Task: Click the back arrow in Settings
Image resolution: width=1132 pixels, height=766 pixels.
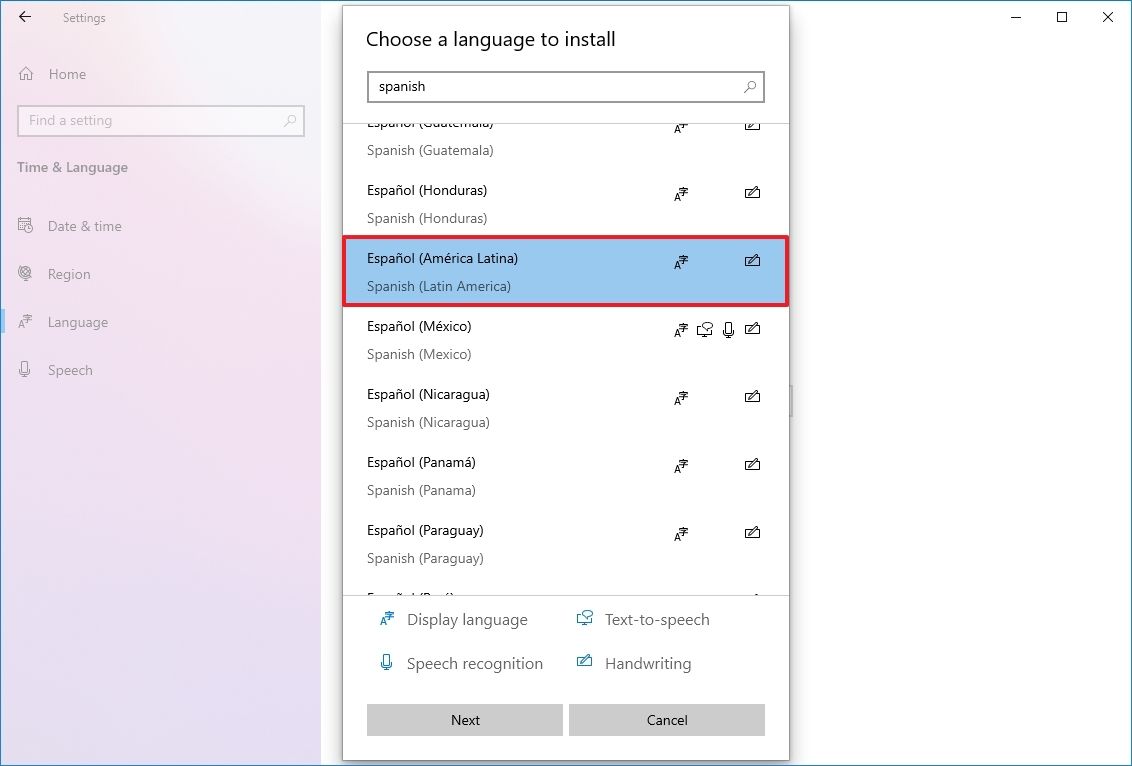Action: pyautogui.click(x=24, y=17)
